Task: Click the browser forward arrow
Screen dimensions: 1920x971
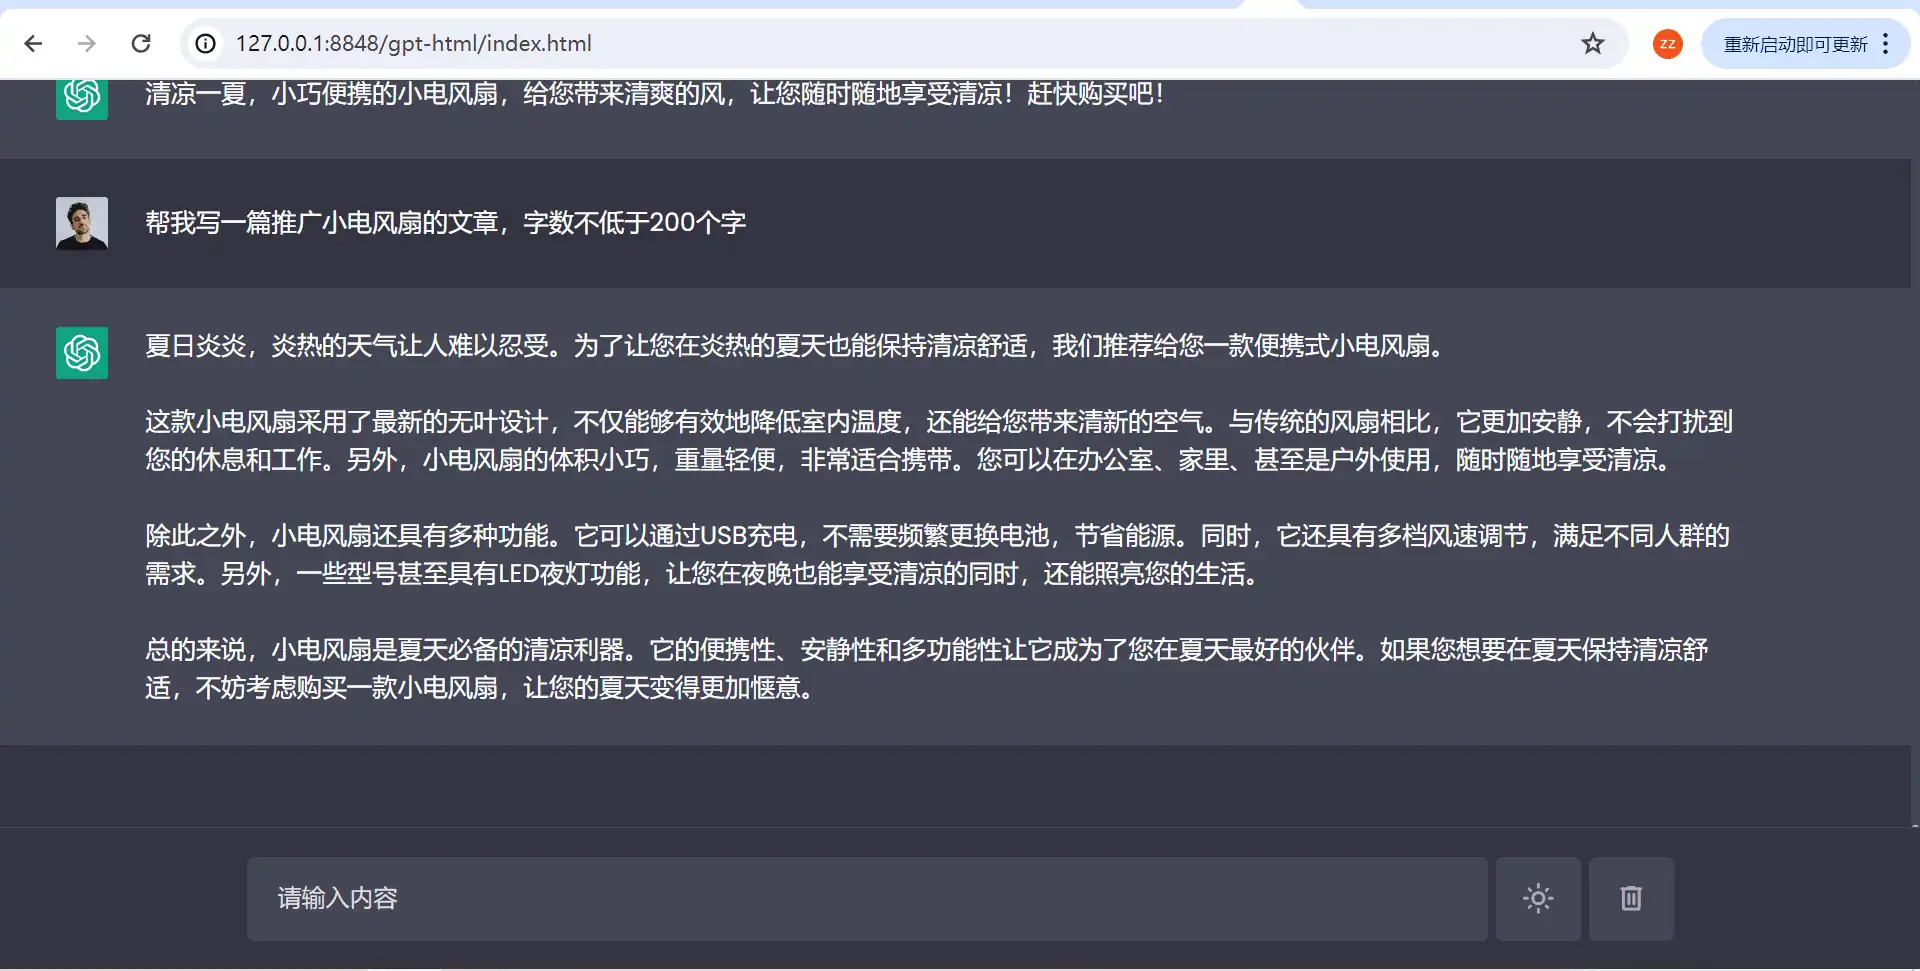Action: tap(87, 43)
